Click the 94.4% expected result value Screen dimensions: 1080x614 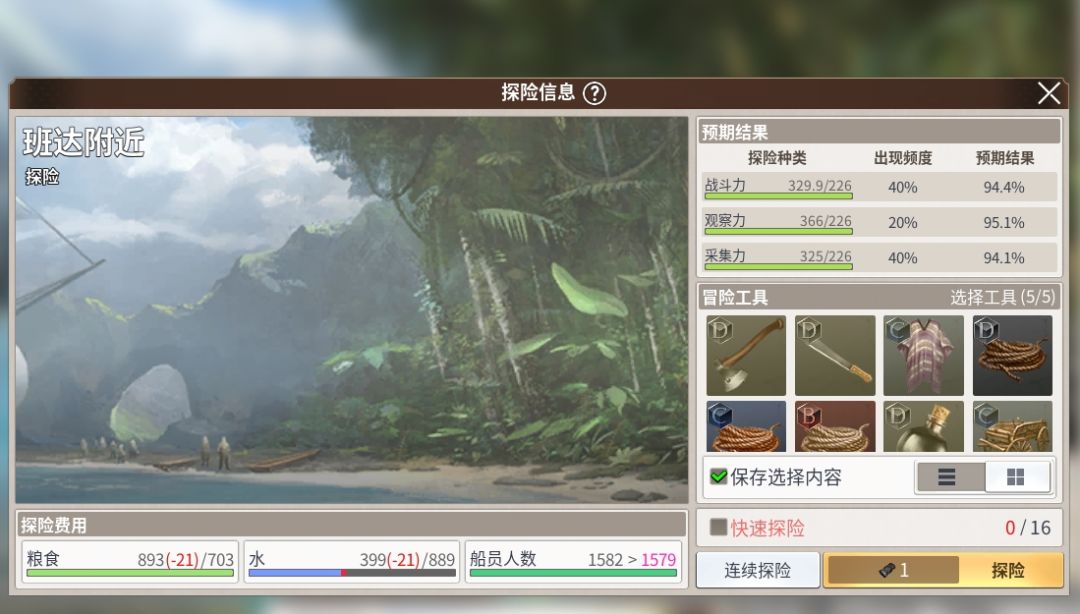pos(1004,187)
